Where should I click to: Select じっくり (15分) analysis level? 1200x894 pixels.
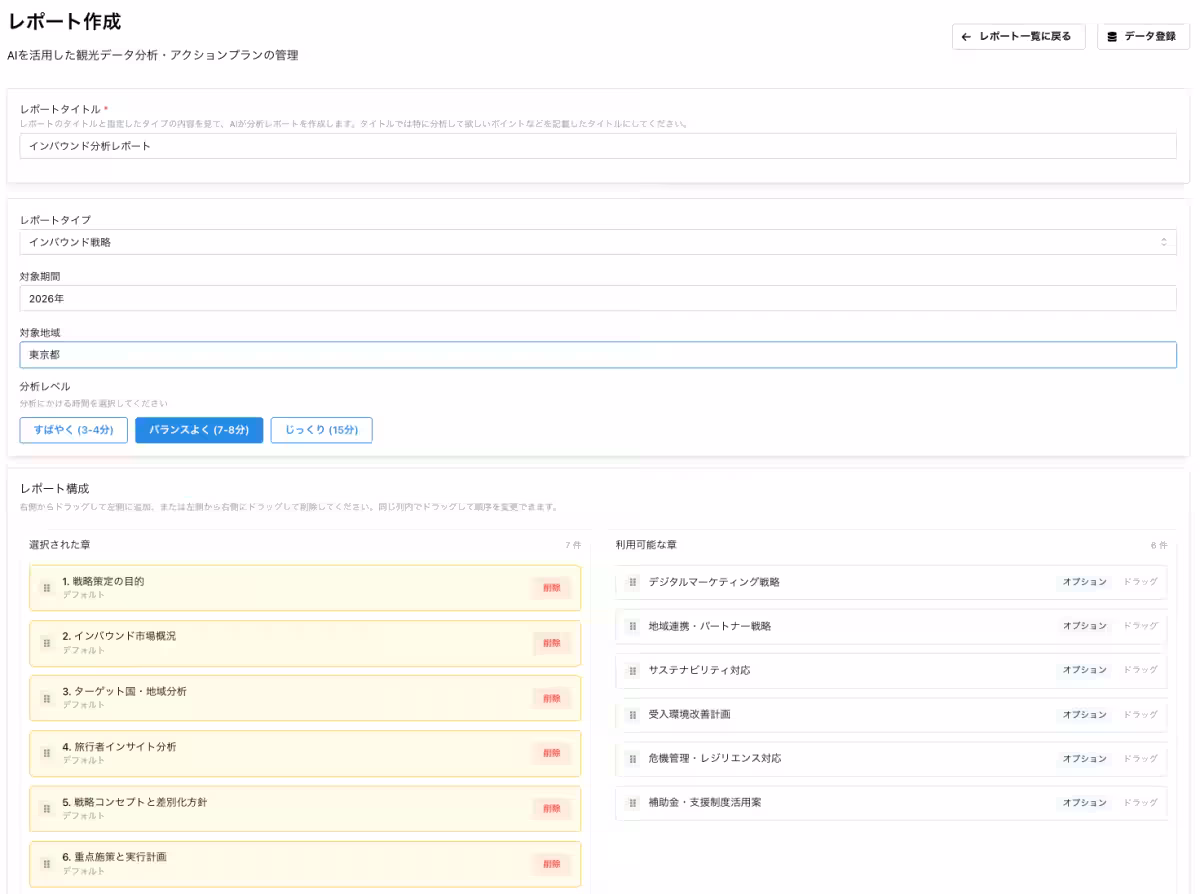pyautogui.click(x=321, y=430)
